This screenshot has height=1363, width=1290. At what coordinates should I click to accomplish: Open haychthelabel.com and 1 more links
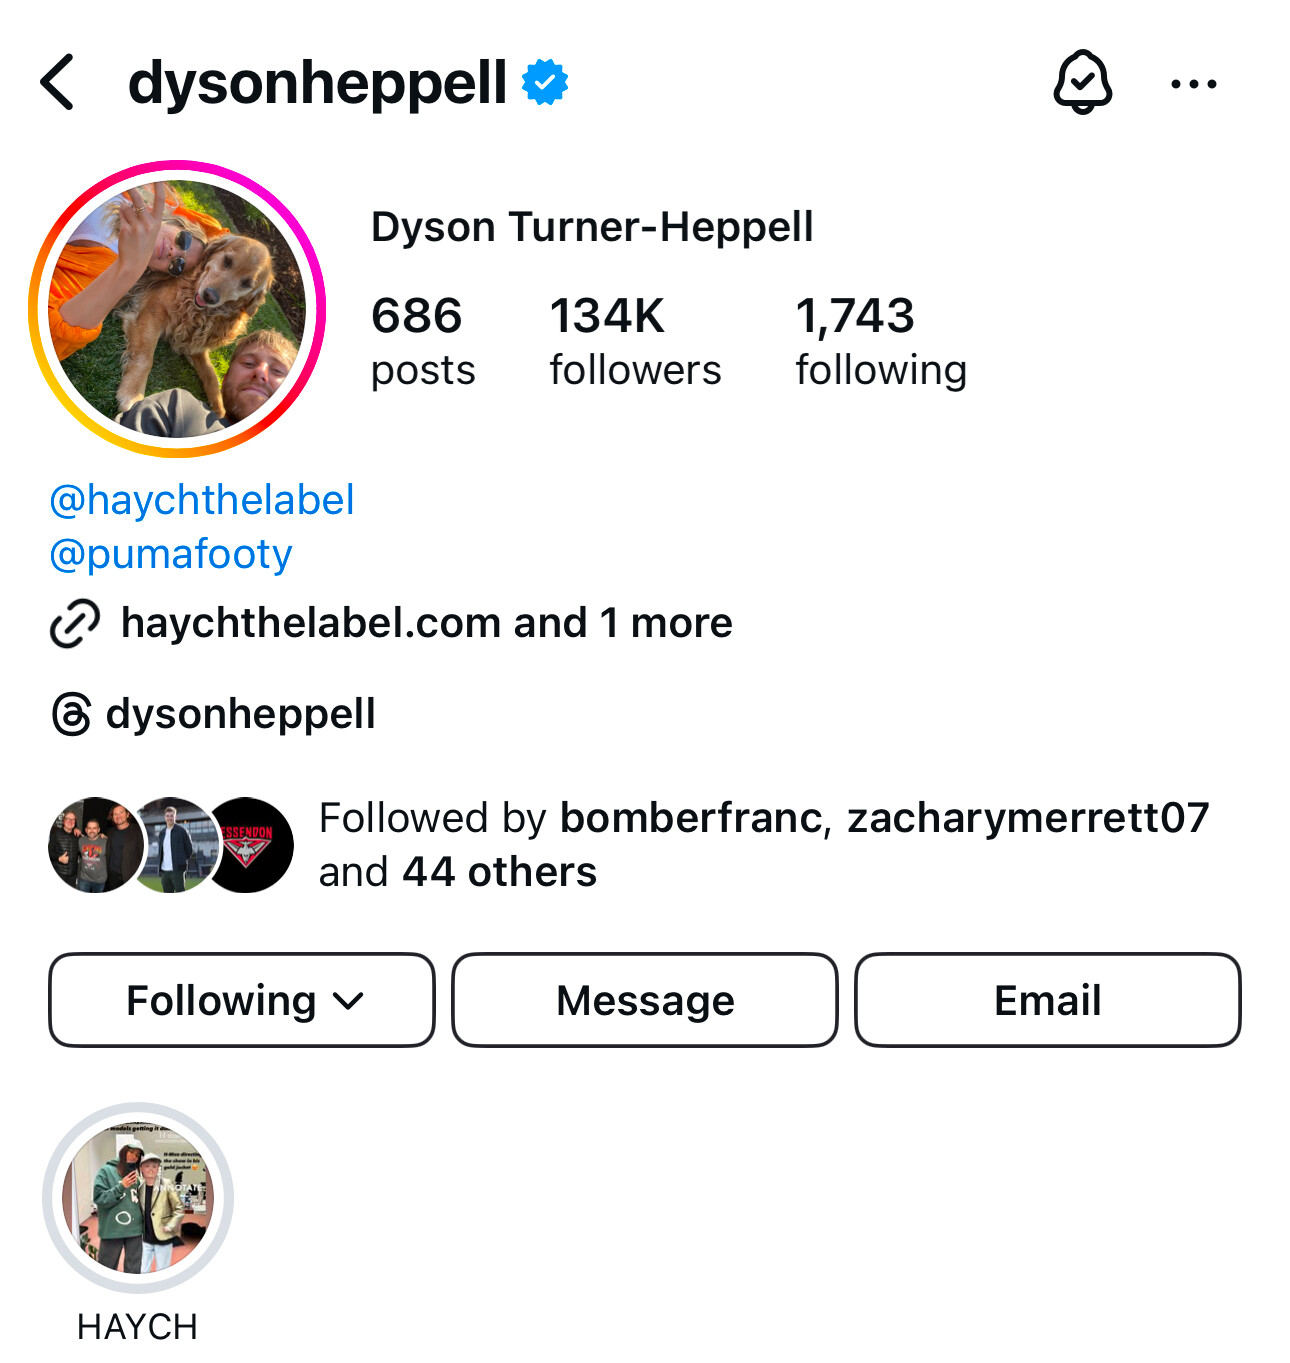click(x=427, y=623)
